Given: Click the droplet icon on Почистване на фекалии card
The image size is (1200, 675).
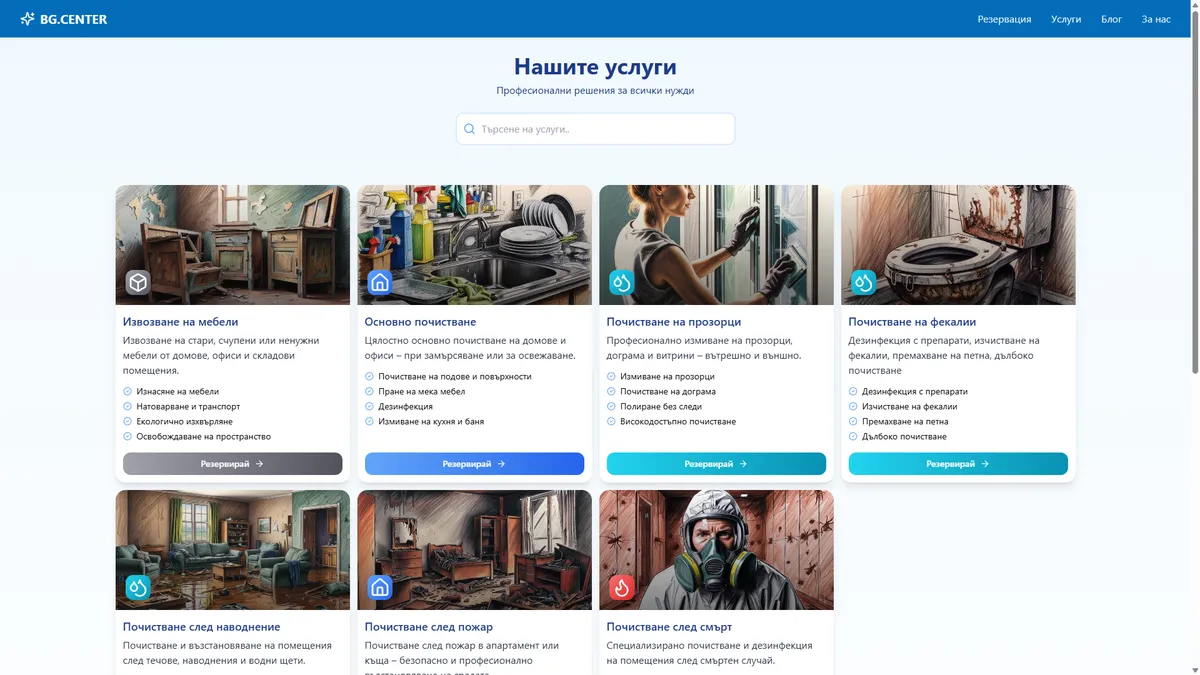Looking at the screenshot, I should [x=864, y=282].
